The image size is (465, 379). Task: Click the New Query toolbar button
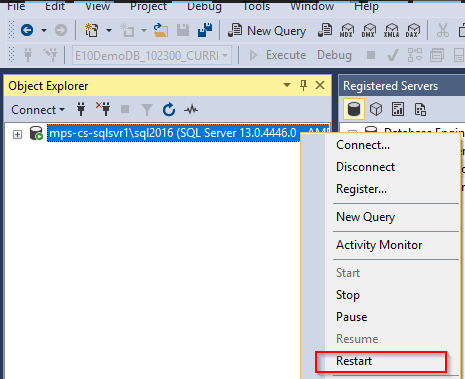[x=267, y=31]
